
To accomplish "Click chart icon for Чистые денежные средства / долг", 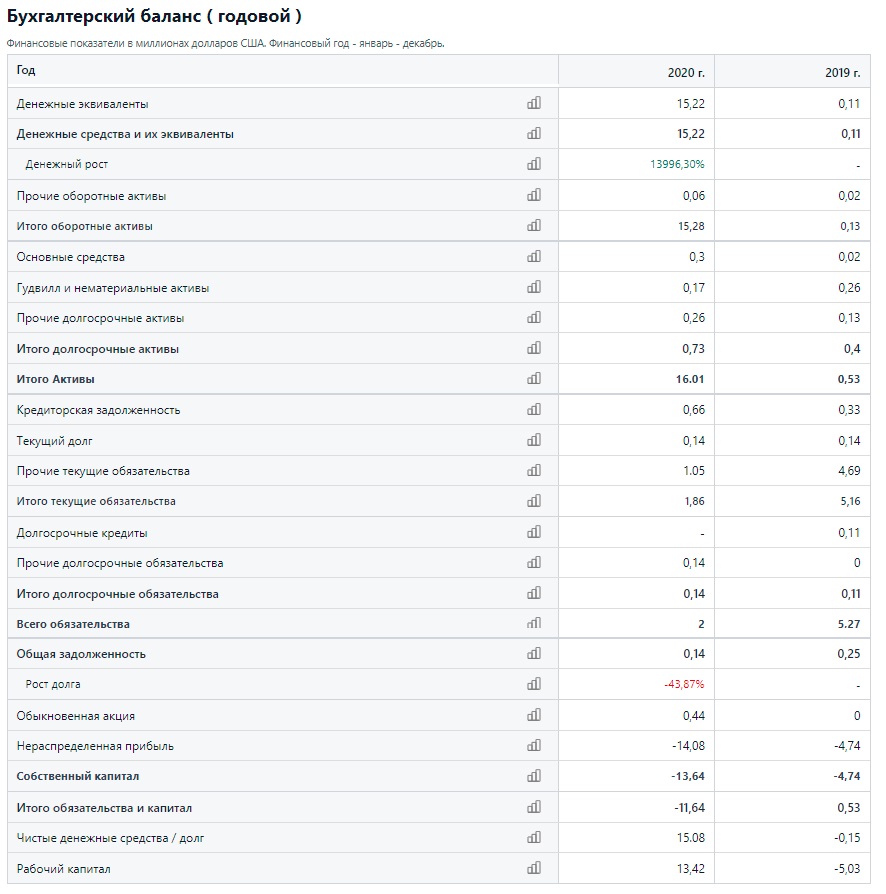I will [x=534, y=838].
